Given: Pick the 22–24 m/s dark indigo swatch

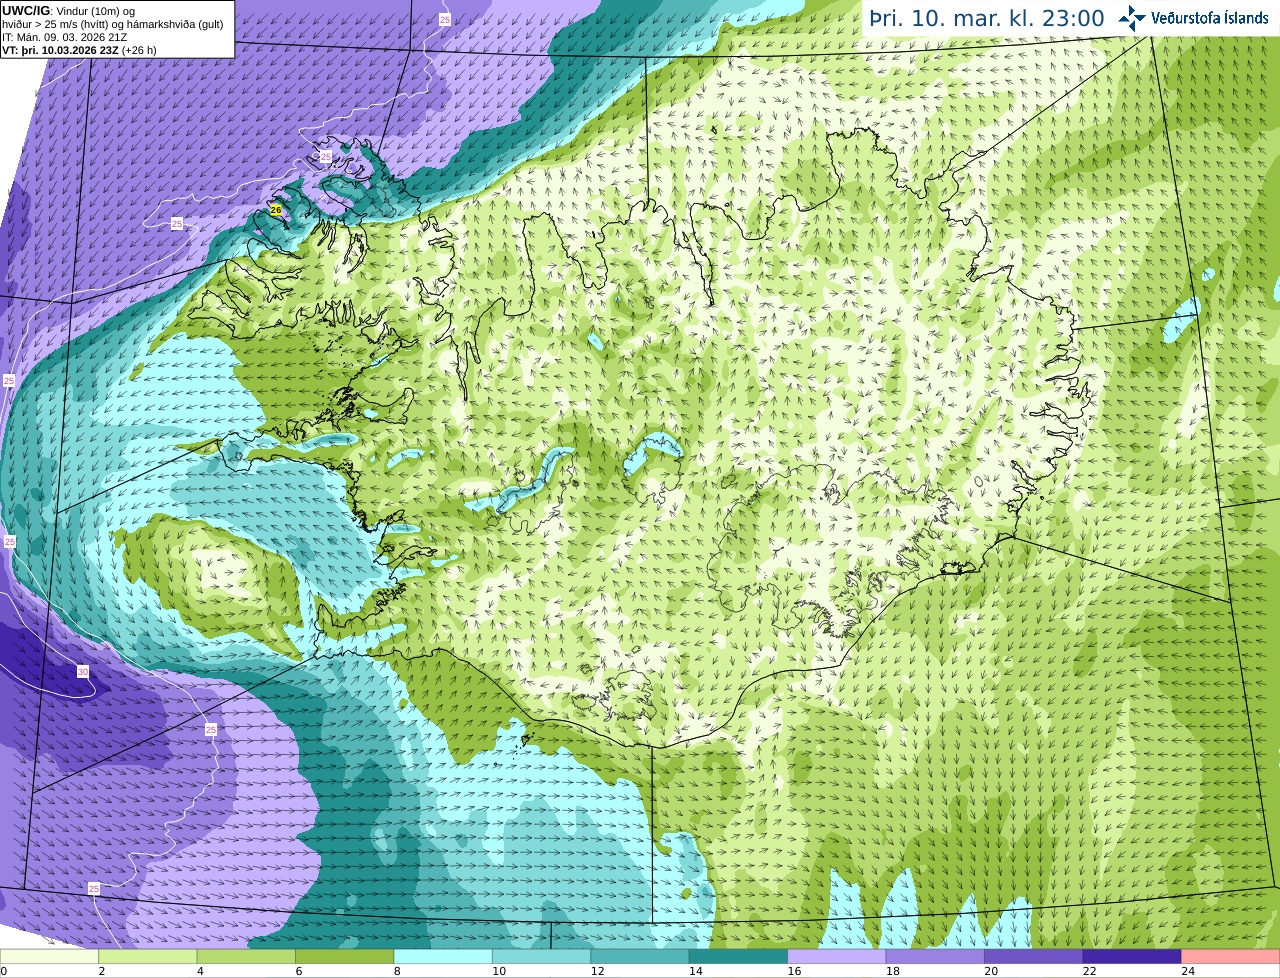Looking at the screenshot, I should 1133,957.
